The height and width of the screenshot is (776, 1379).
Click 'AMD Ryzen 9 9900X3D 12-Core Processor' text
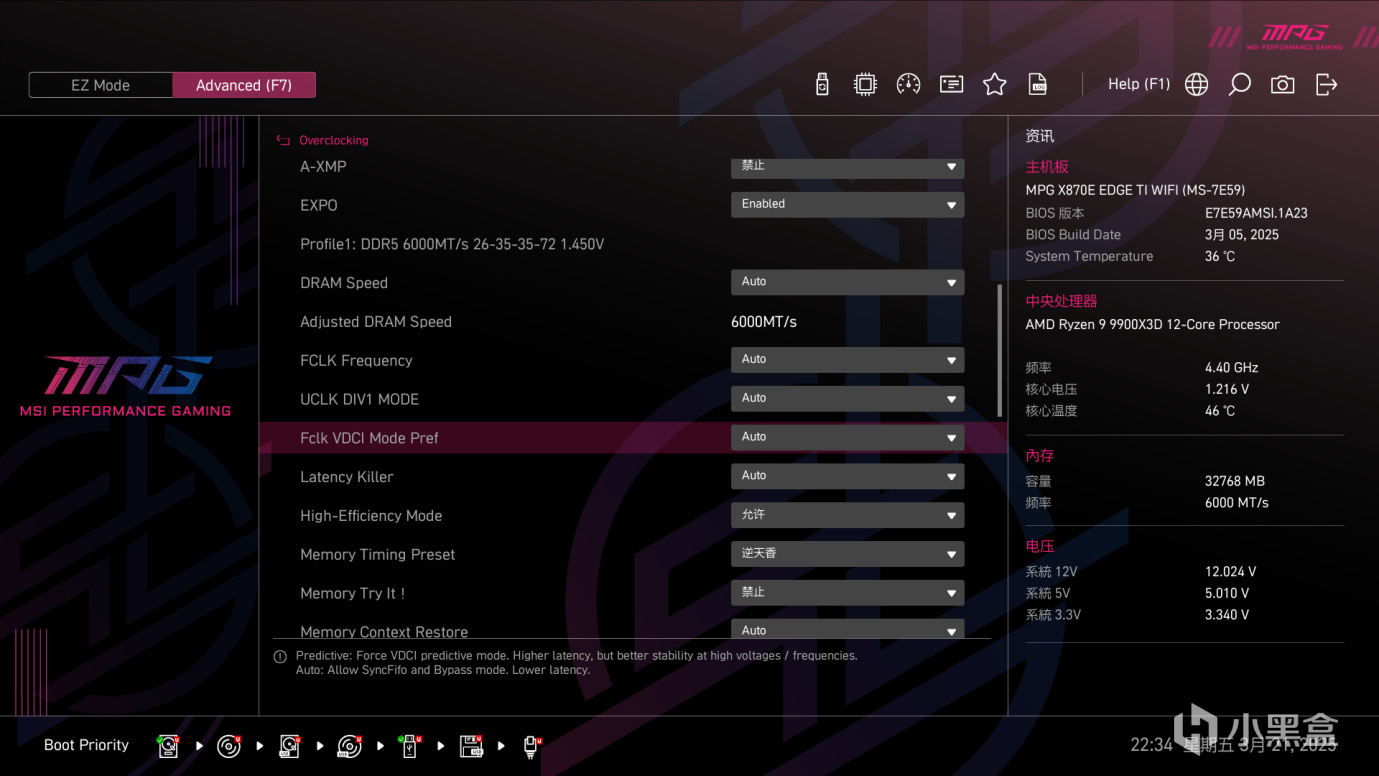1152,324
